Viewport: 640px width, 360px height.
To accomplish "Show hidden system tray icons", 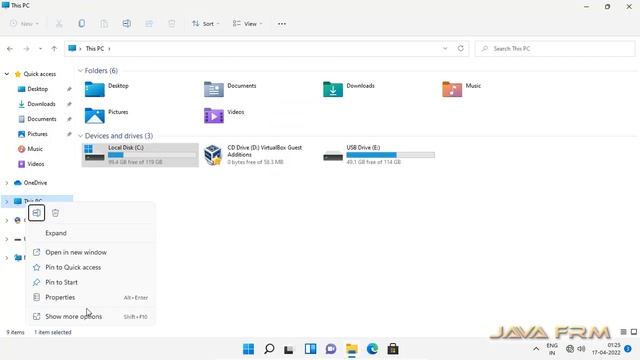I will 536,349.
